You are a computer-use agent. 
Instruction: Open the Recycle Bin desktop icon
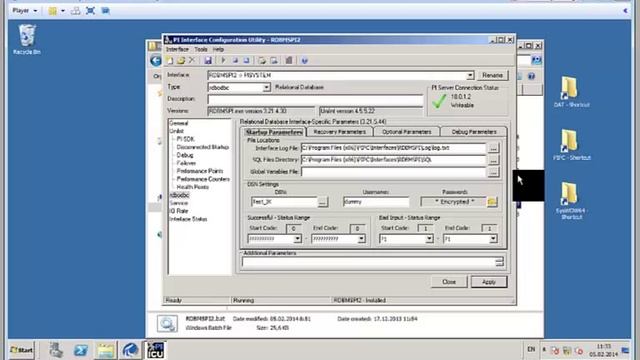click(27, 40)
